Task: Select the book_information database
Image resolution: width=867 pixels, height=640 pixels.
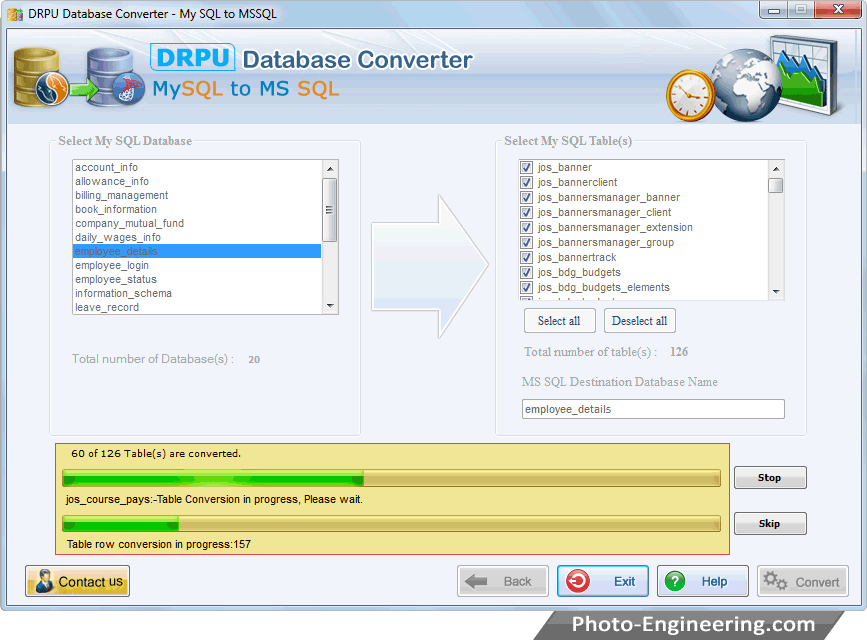Action: (197, 209)
